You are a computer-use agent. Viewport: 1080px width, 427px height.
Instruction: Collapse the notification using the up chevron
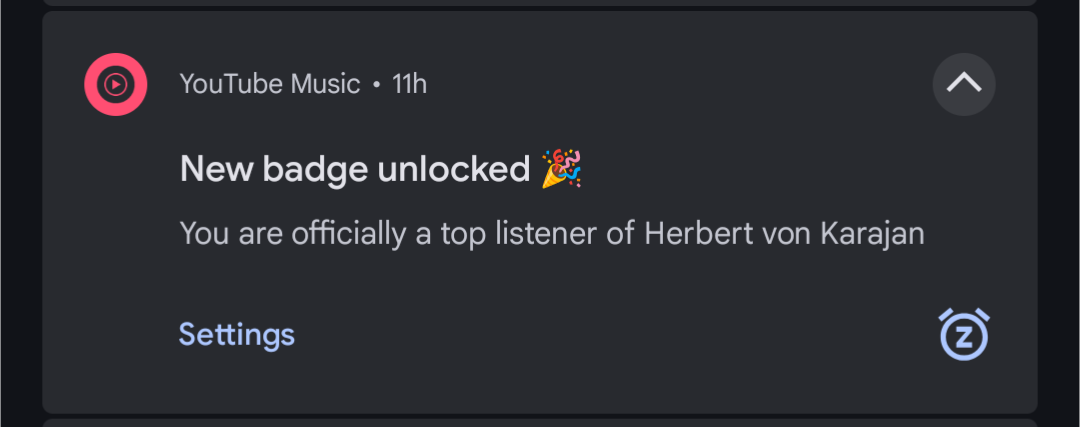pos(964,85)
